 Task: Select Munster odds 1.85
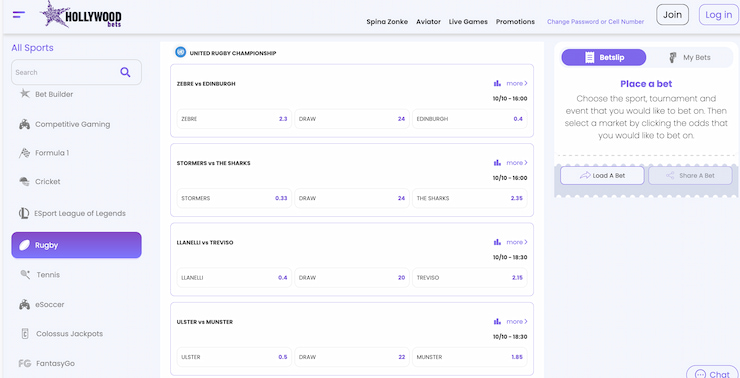pyautogui.click(x=470, y=357)
